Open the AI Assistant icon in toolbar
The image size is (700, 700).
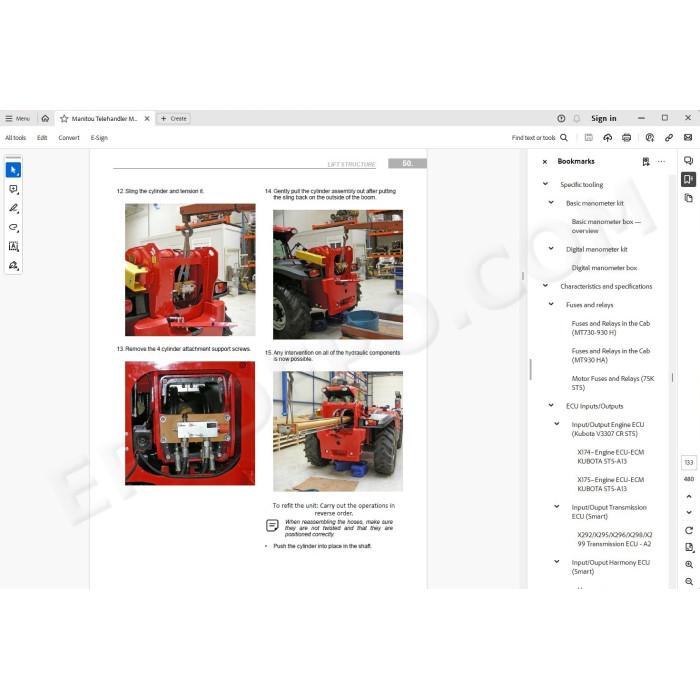(650, 138)
